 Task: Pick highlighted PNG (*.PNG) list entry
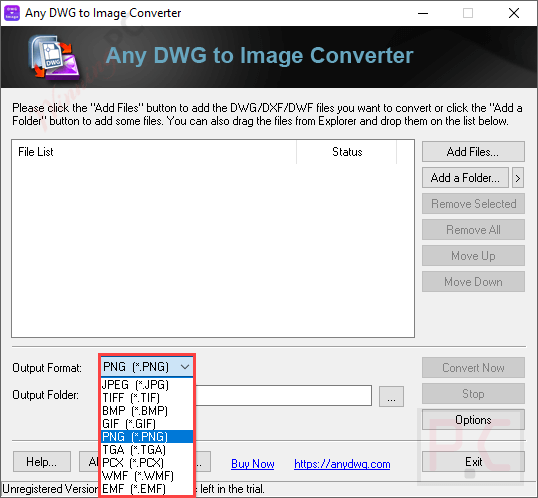[147, 437]
